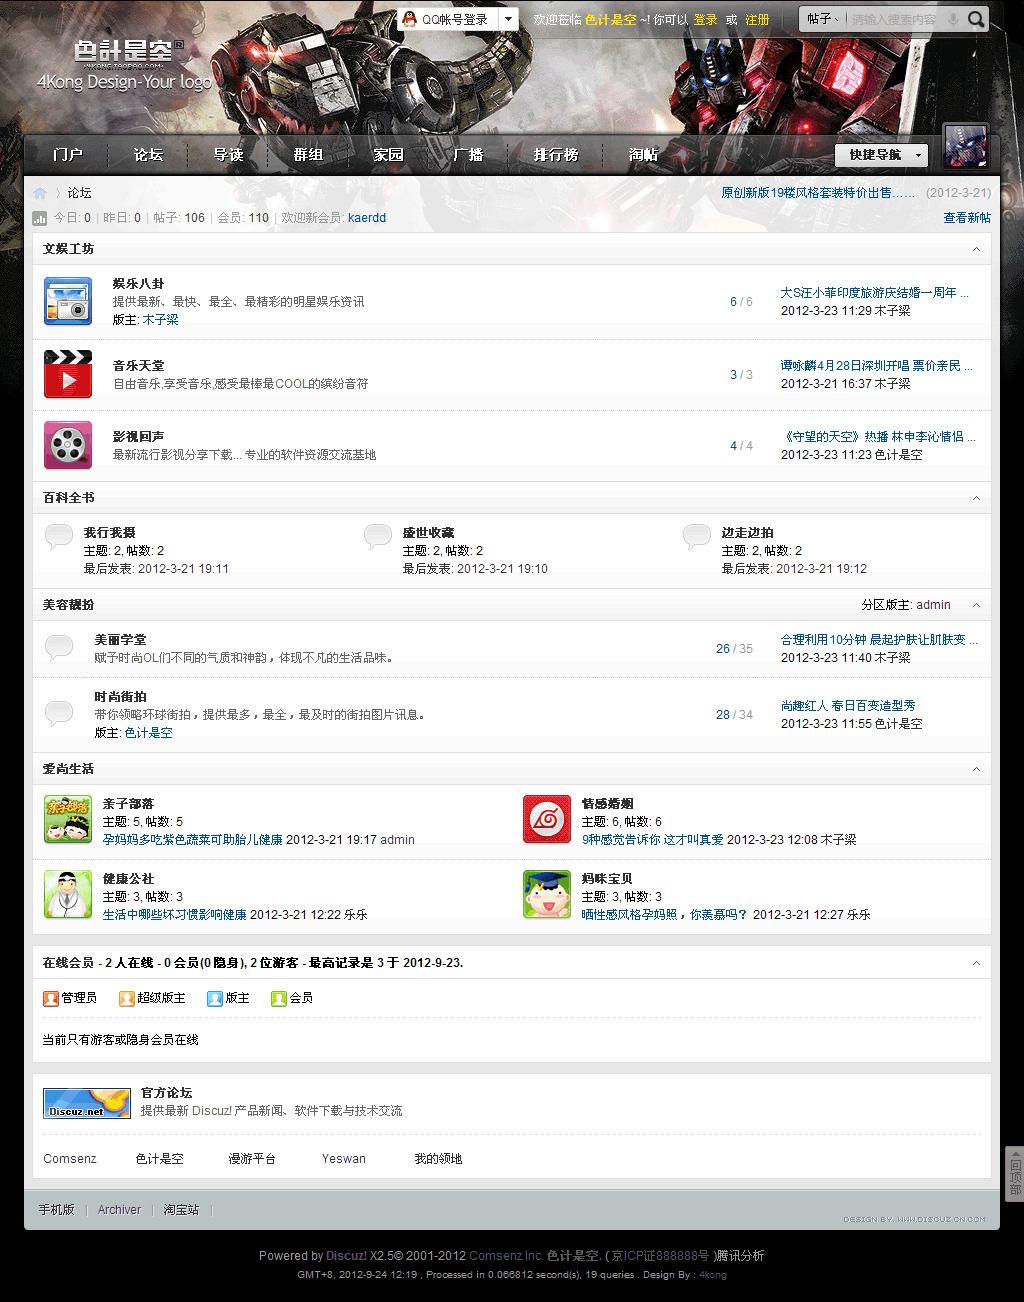Click the search input field
1024x1302 pixels.
(x=896, y=19)
